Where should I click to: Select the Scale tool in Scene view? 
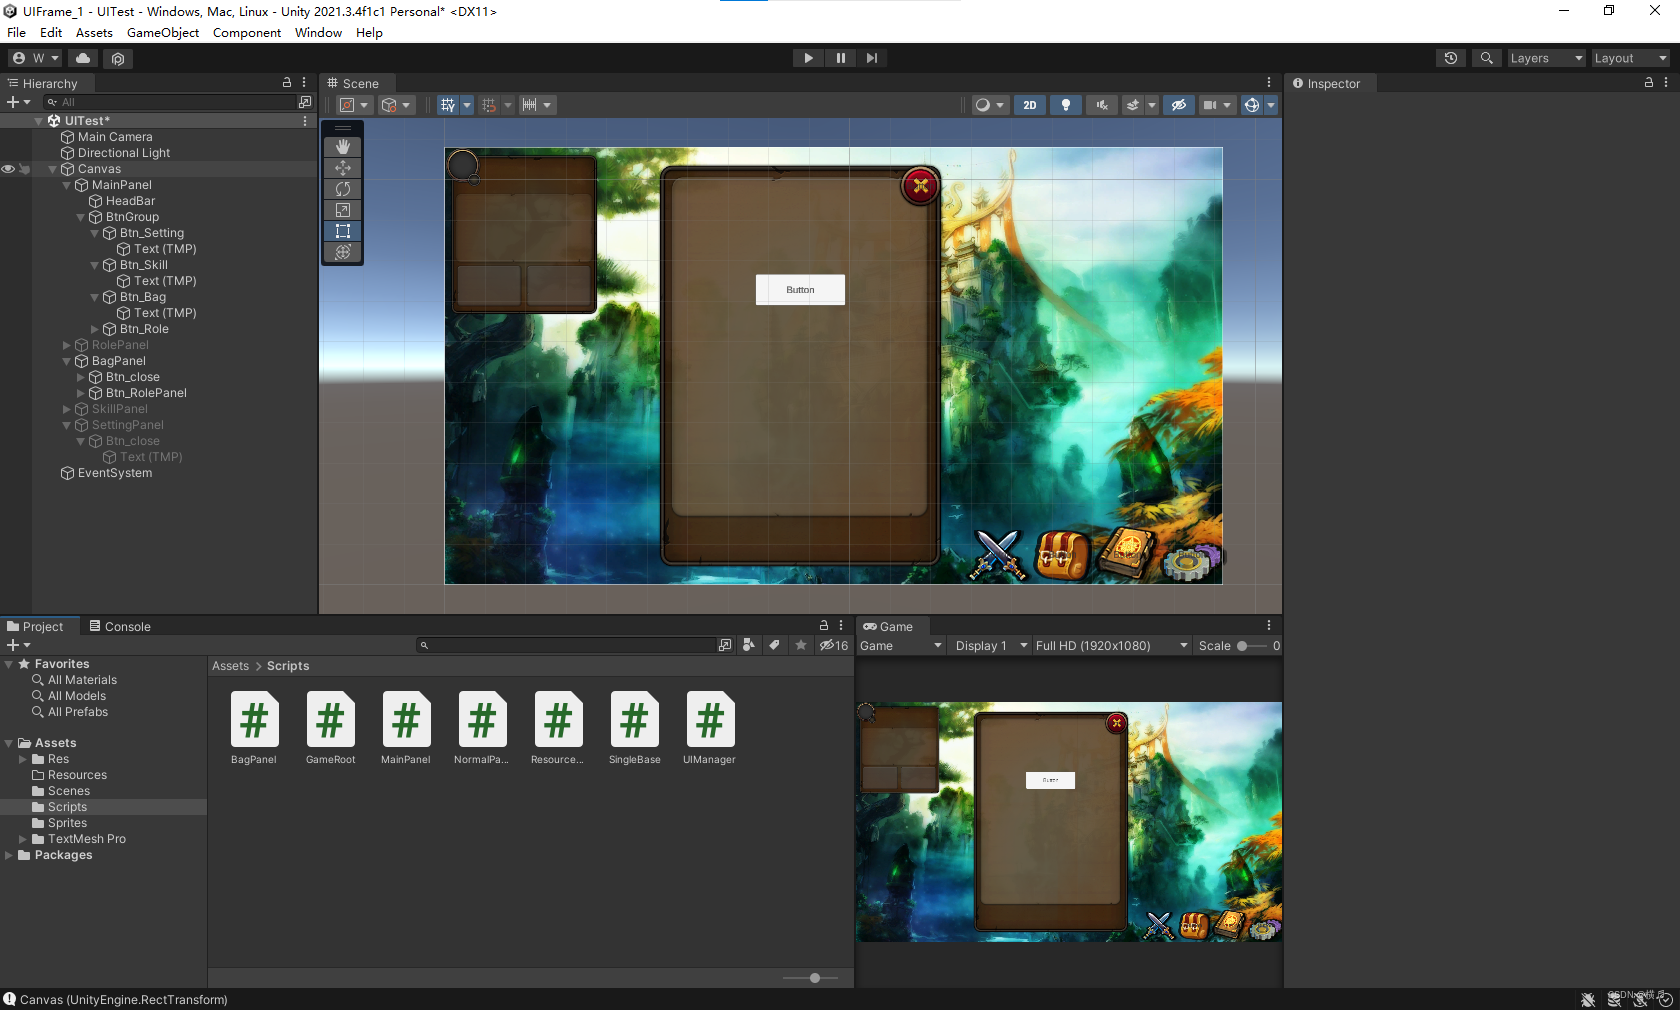[x=343, y=210]
